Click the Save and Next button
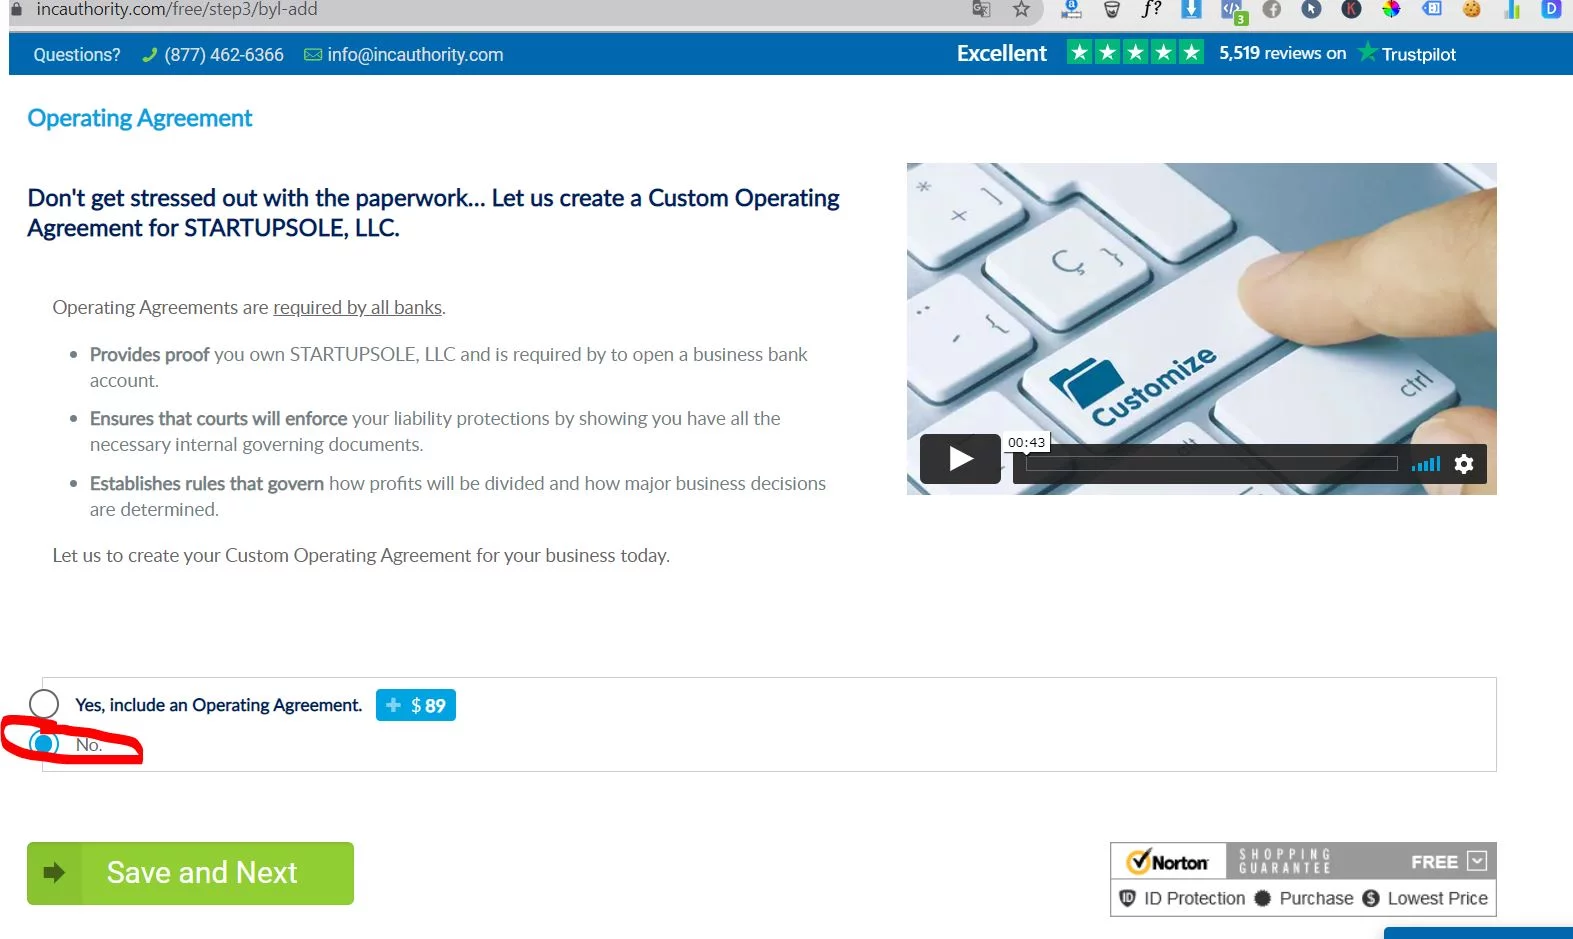Viewport: 1573px width, 939px height. pyautogui.click(x=190, y=873)
